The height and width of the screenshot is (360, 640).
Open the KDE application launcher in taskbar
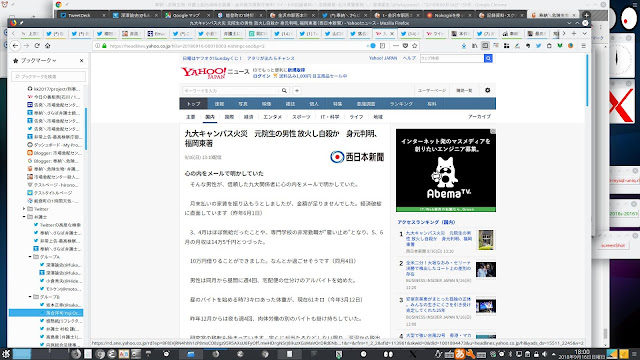(x=6, y=354)
